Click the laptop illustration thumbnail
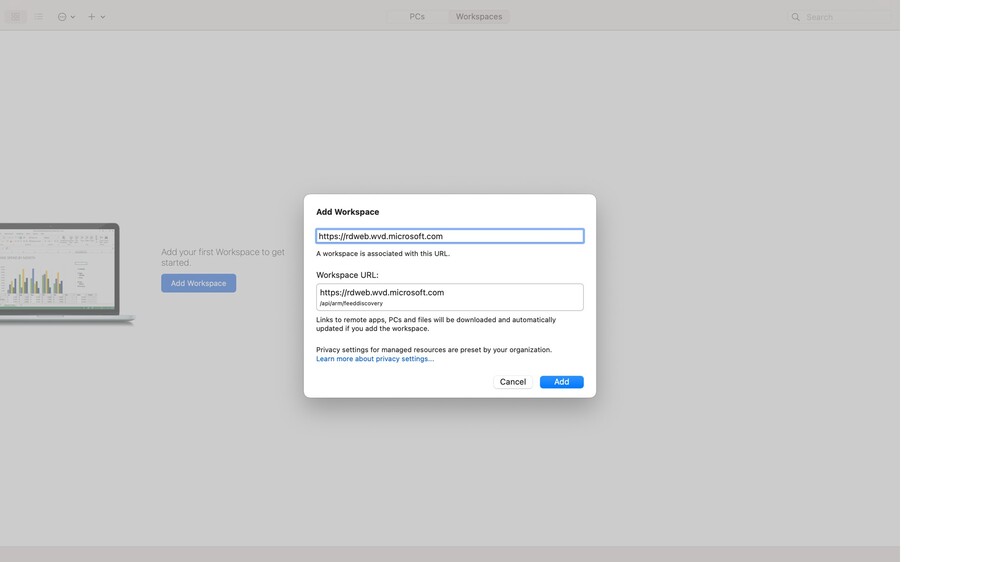 60,272
